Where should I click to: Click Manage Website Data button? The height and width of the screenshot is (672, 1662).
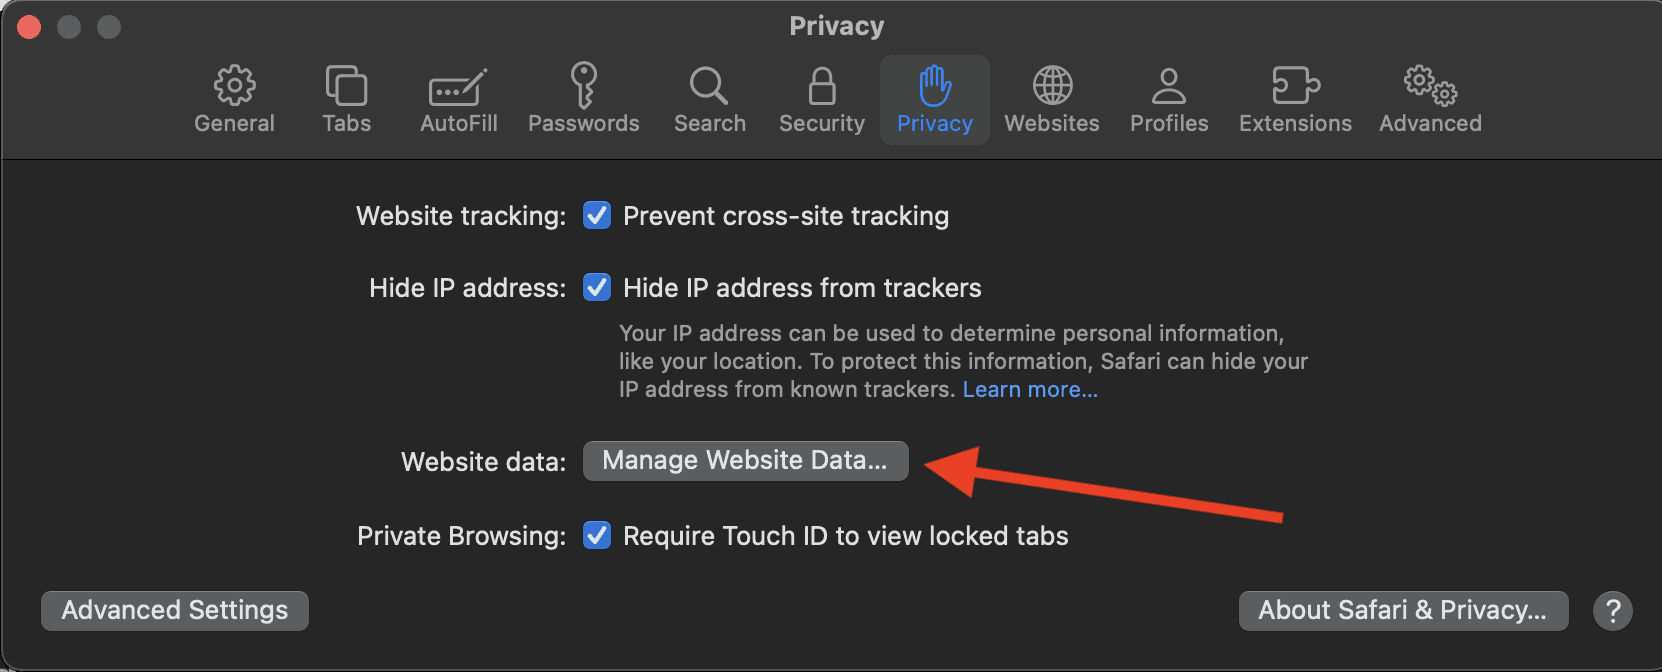coord(745,461)
